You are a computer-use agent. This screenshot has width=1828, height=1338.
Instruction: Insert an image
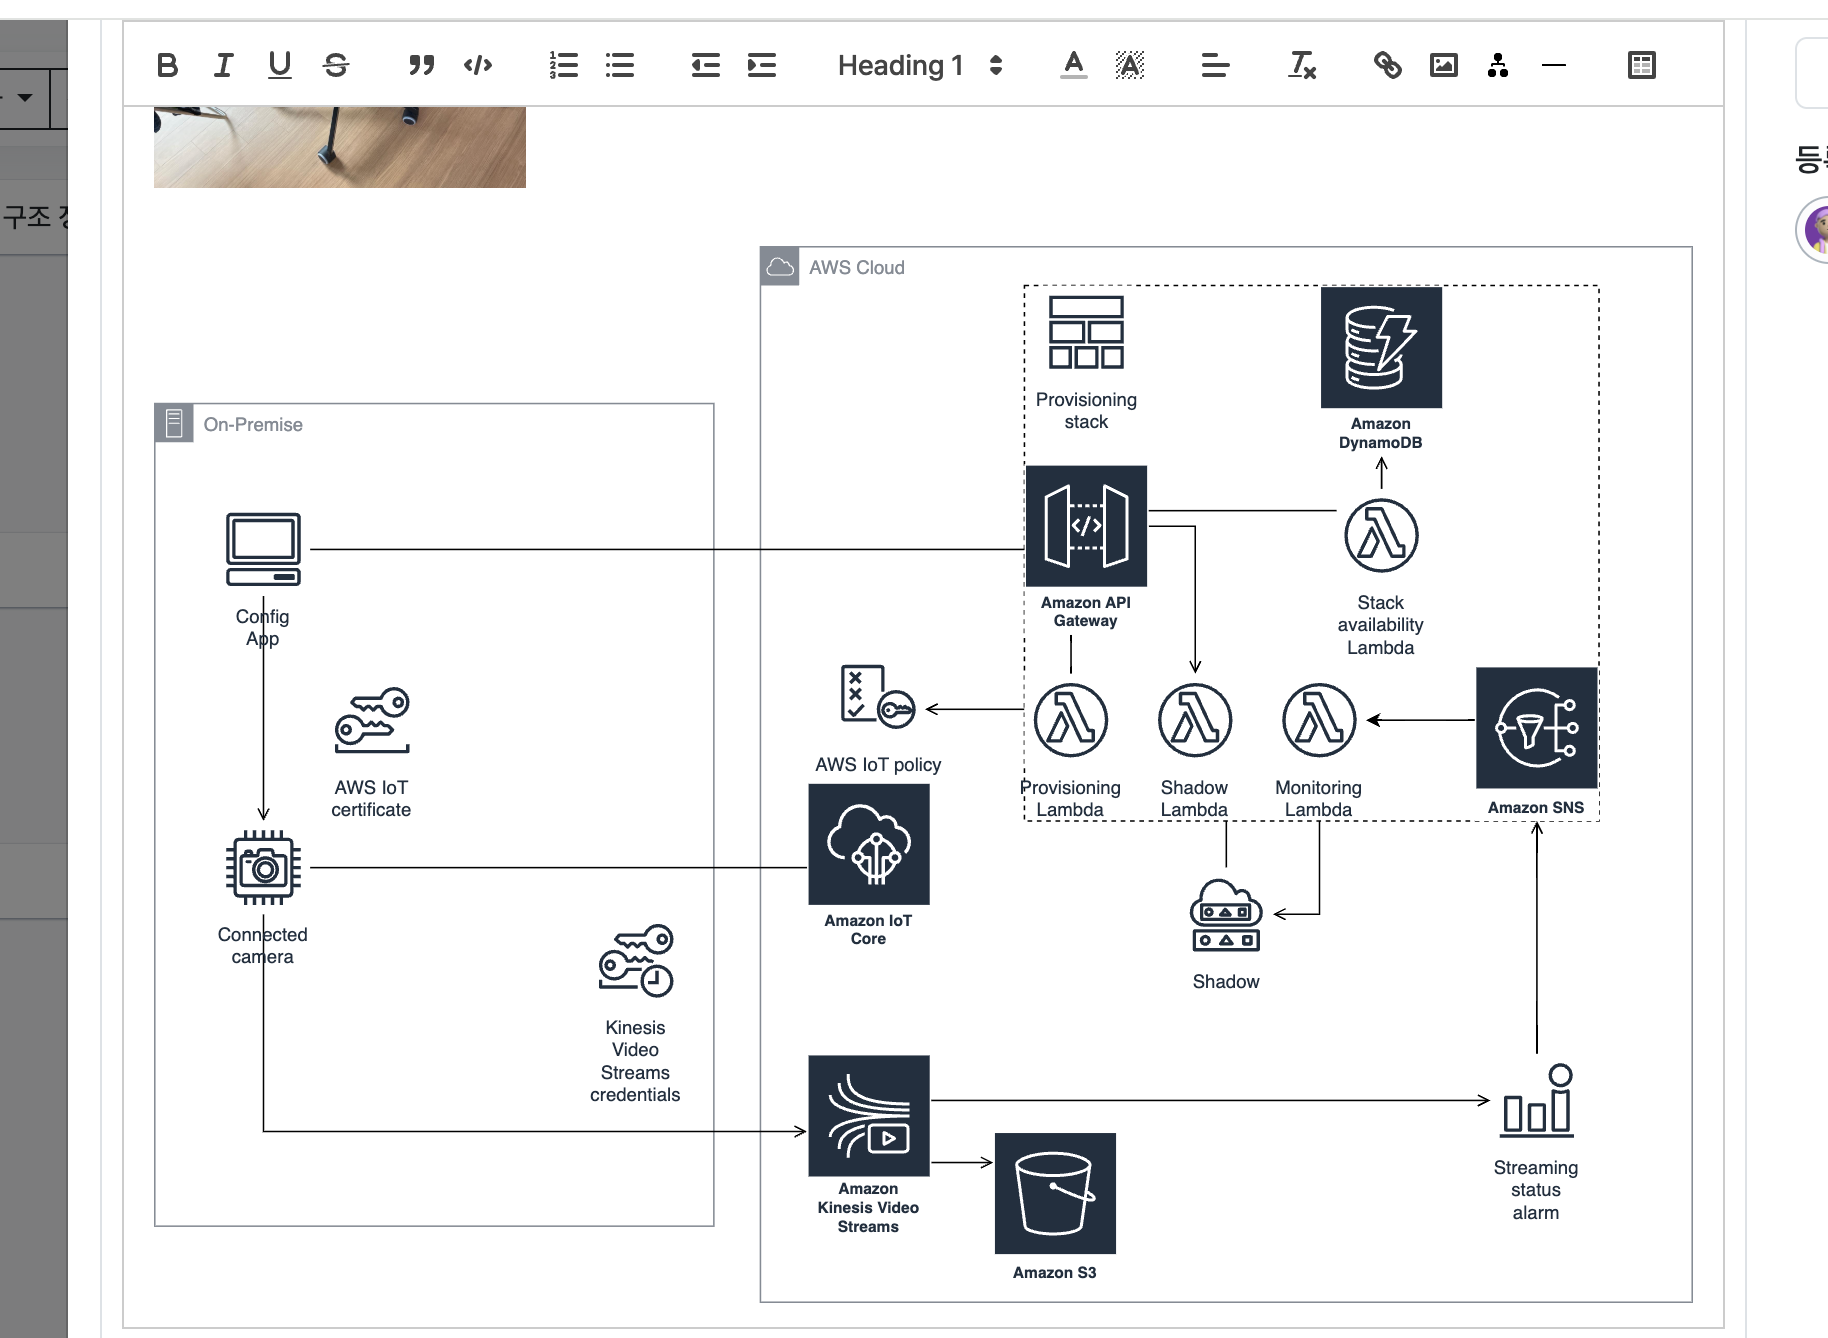click(x=1444, y=66)
